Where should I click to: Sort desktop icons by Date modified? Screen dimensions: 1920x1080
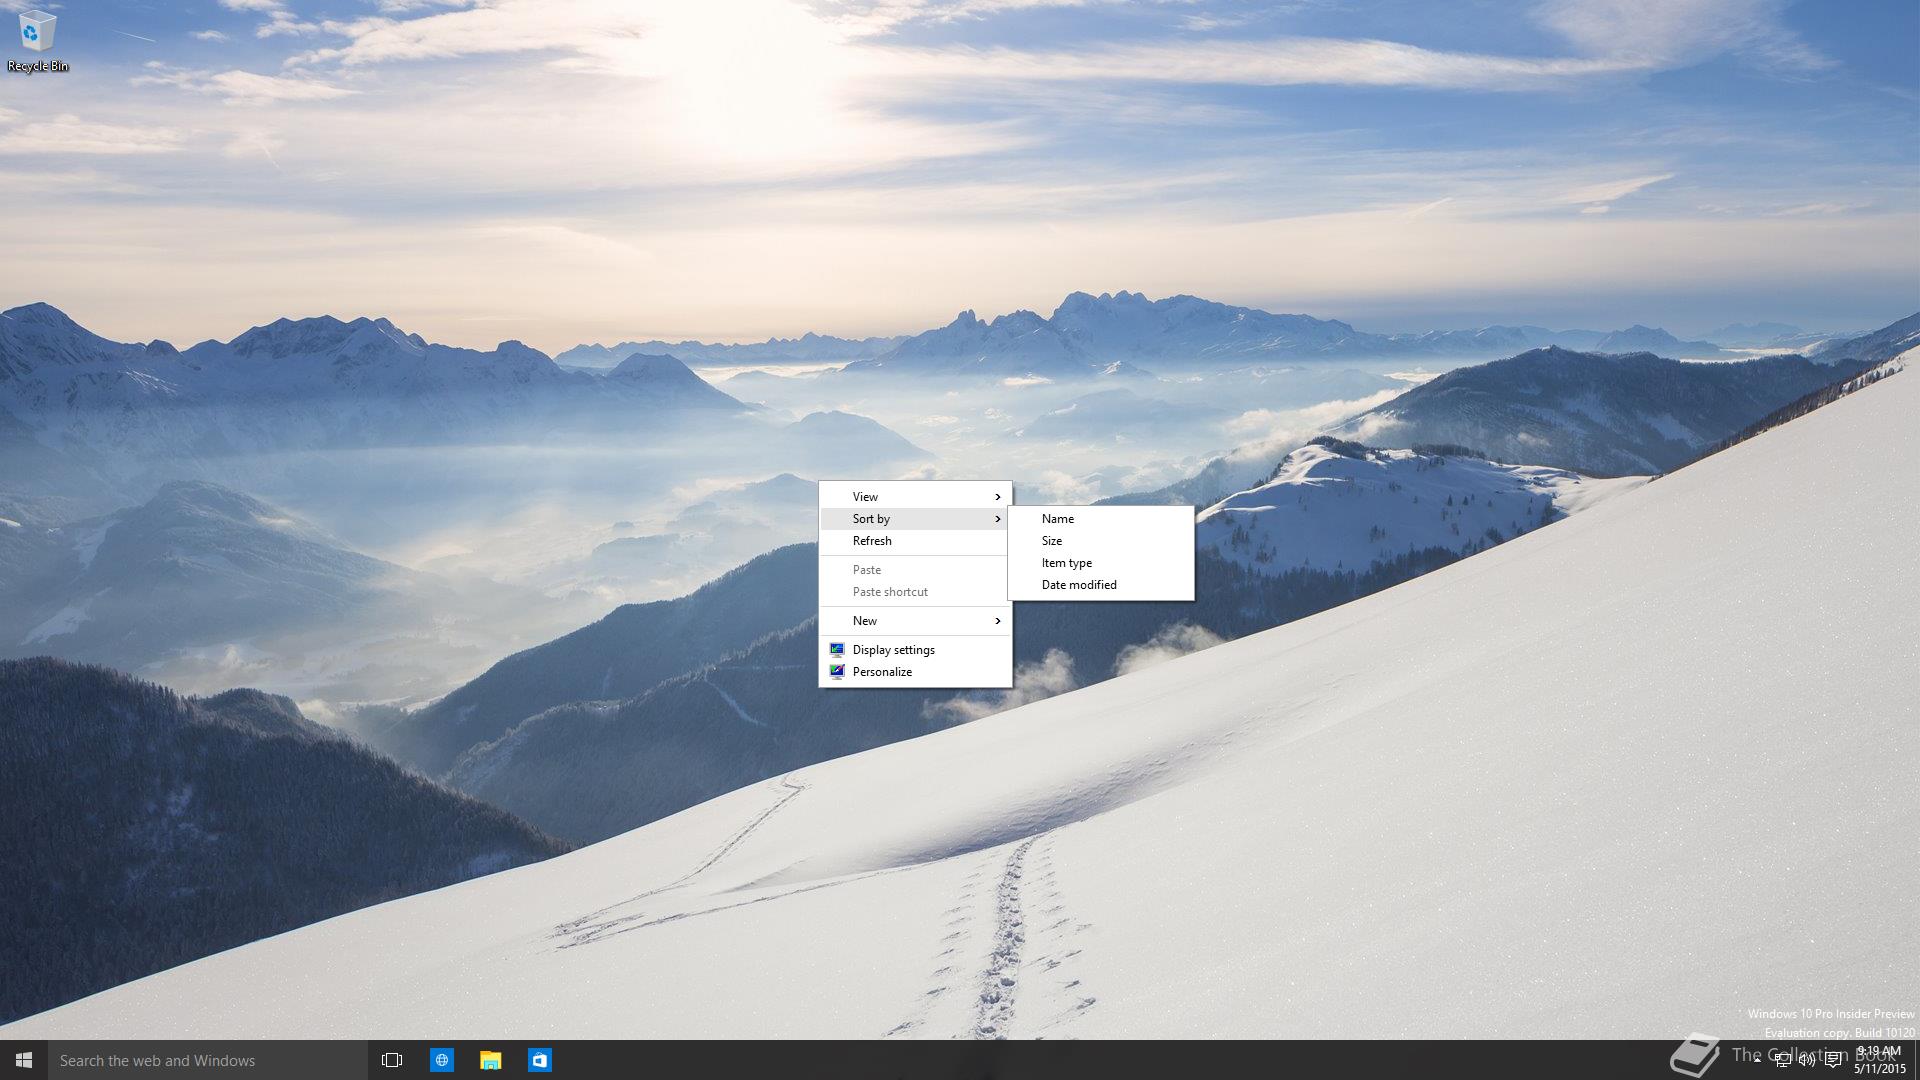click(1101, 585)
